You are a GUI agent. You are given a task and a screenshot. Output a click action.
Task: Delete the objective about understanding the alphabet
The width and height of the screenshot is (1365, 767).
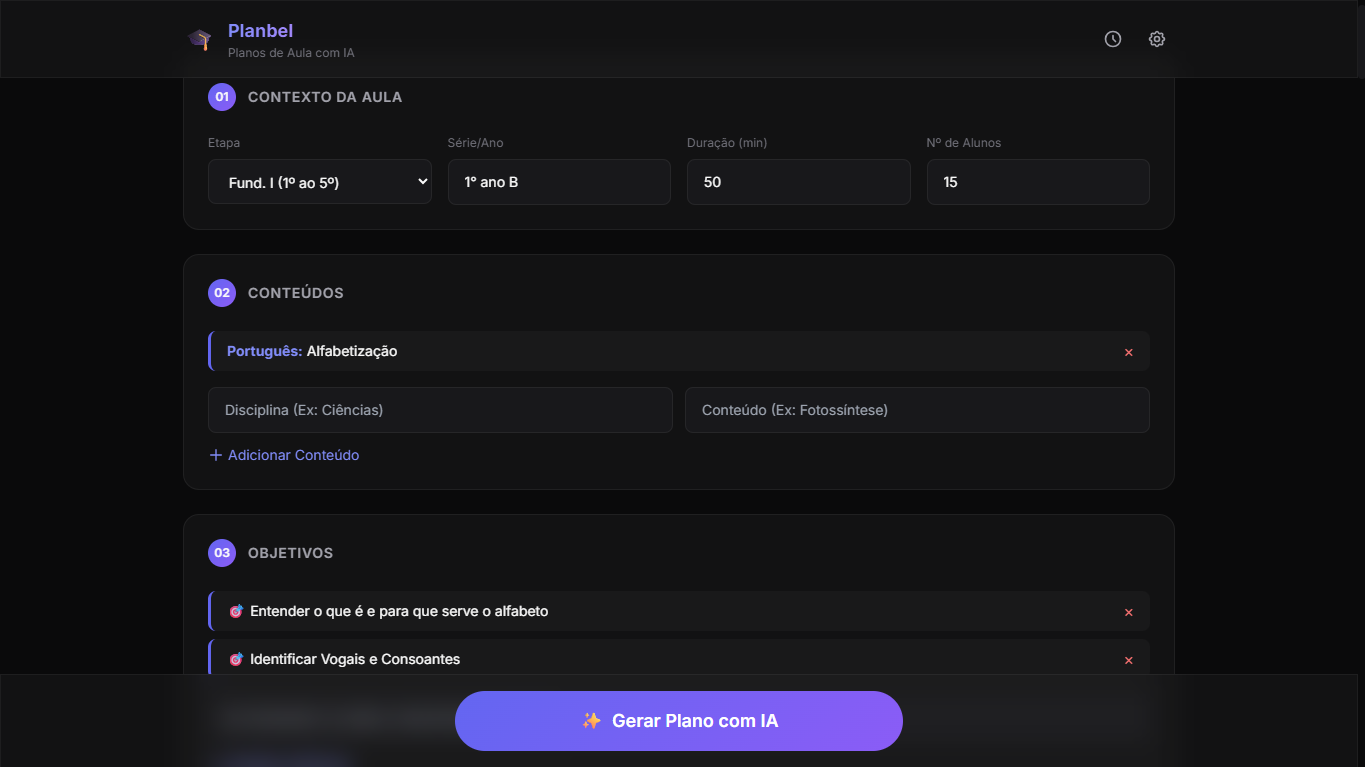point(1128,611)
